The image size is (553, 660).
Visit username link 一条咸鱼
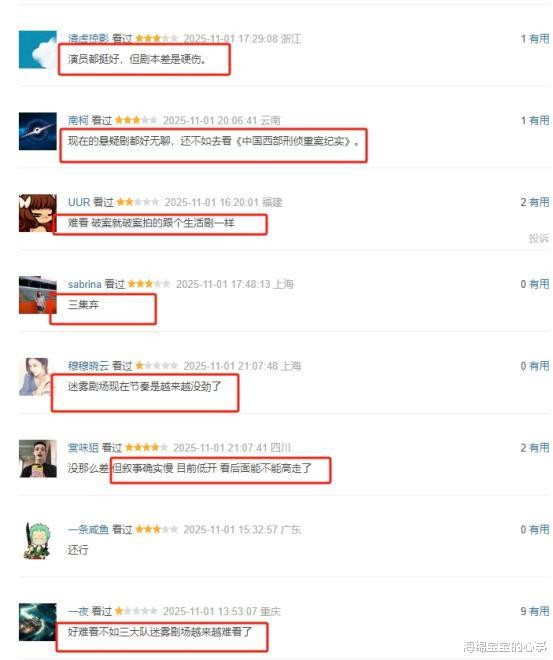click(x=88, y=530)
